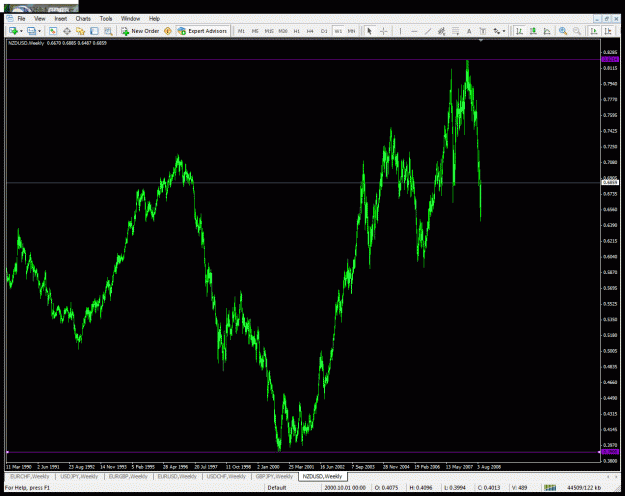Screen dimensions: 625x496
Task: Open the View menu
Action: [39, 18]
